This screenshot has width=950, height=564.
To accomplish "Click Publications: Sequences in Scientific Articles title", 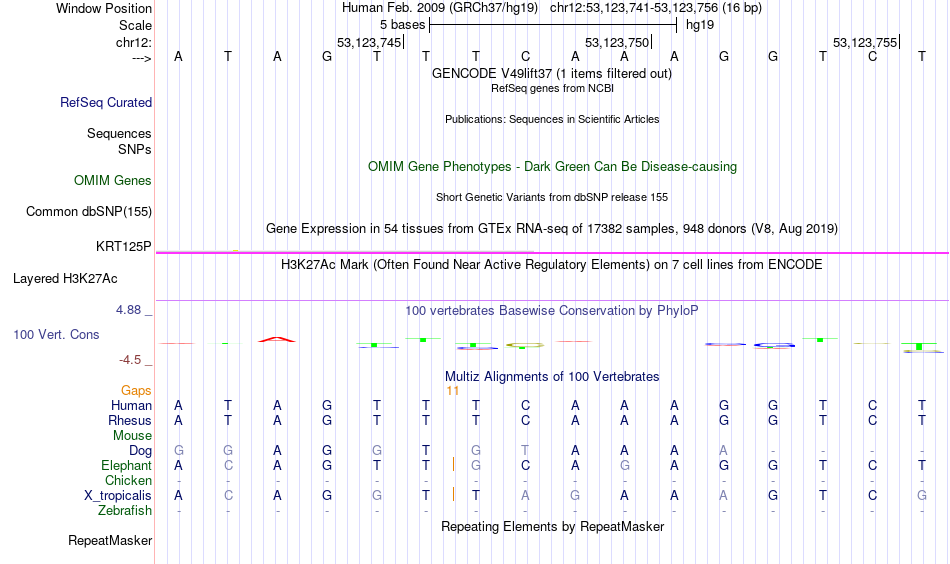I will 552,119.
